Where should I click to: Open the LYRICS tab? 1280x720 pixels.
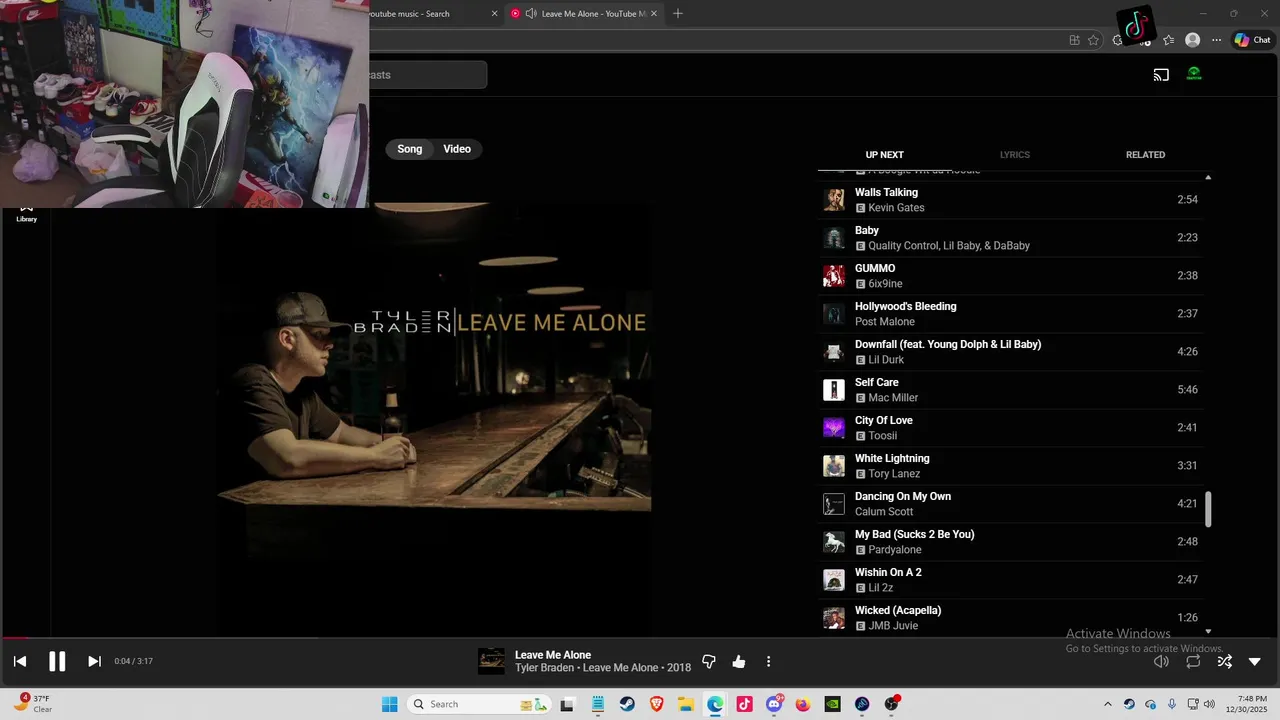click(x=1015, y=155)
